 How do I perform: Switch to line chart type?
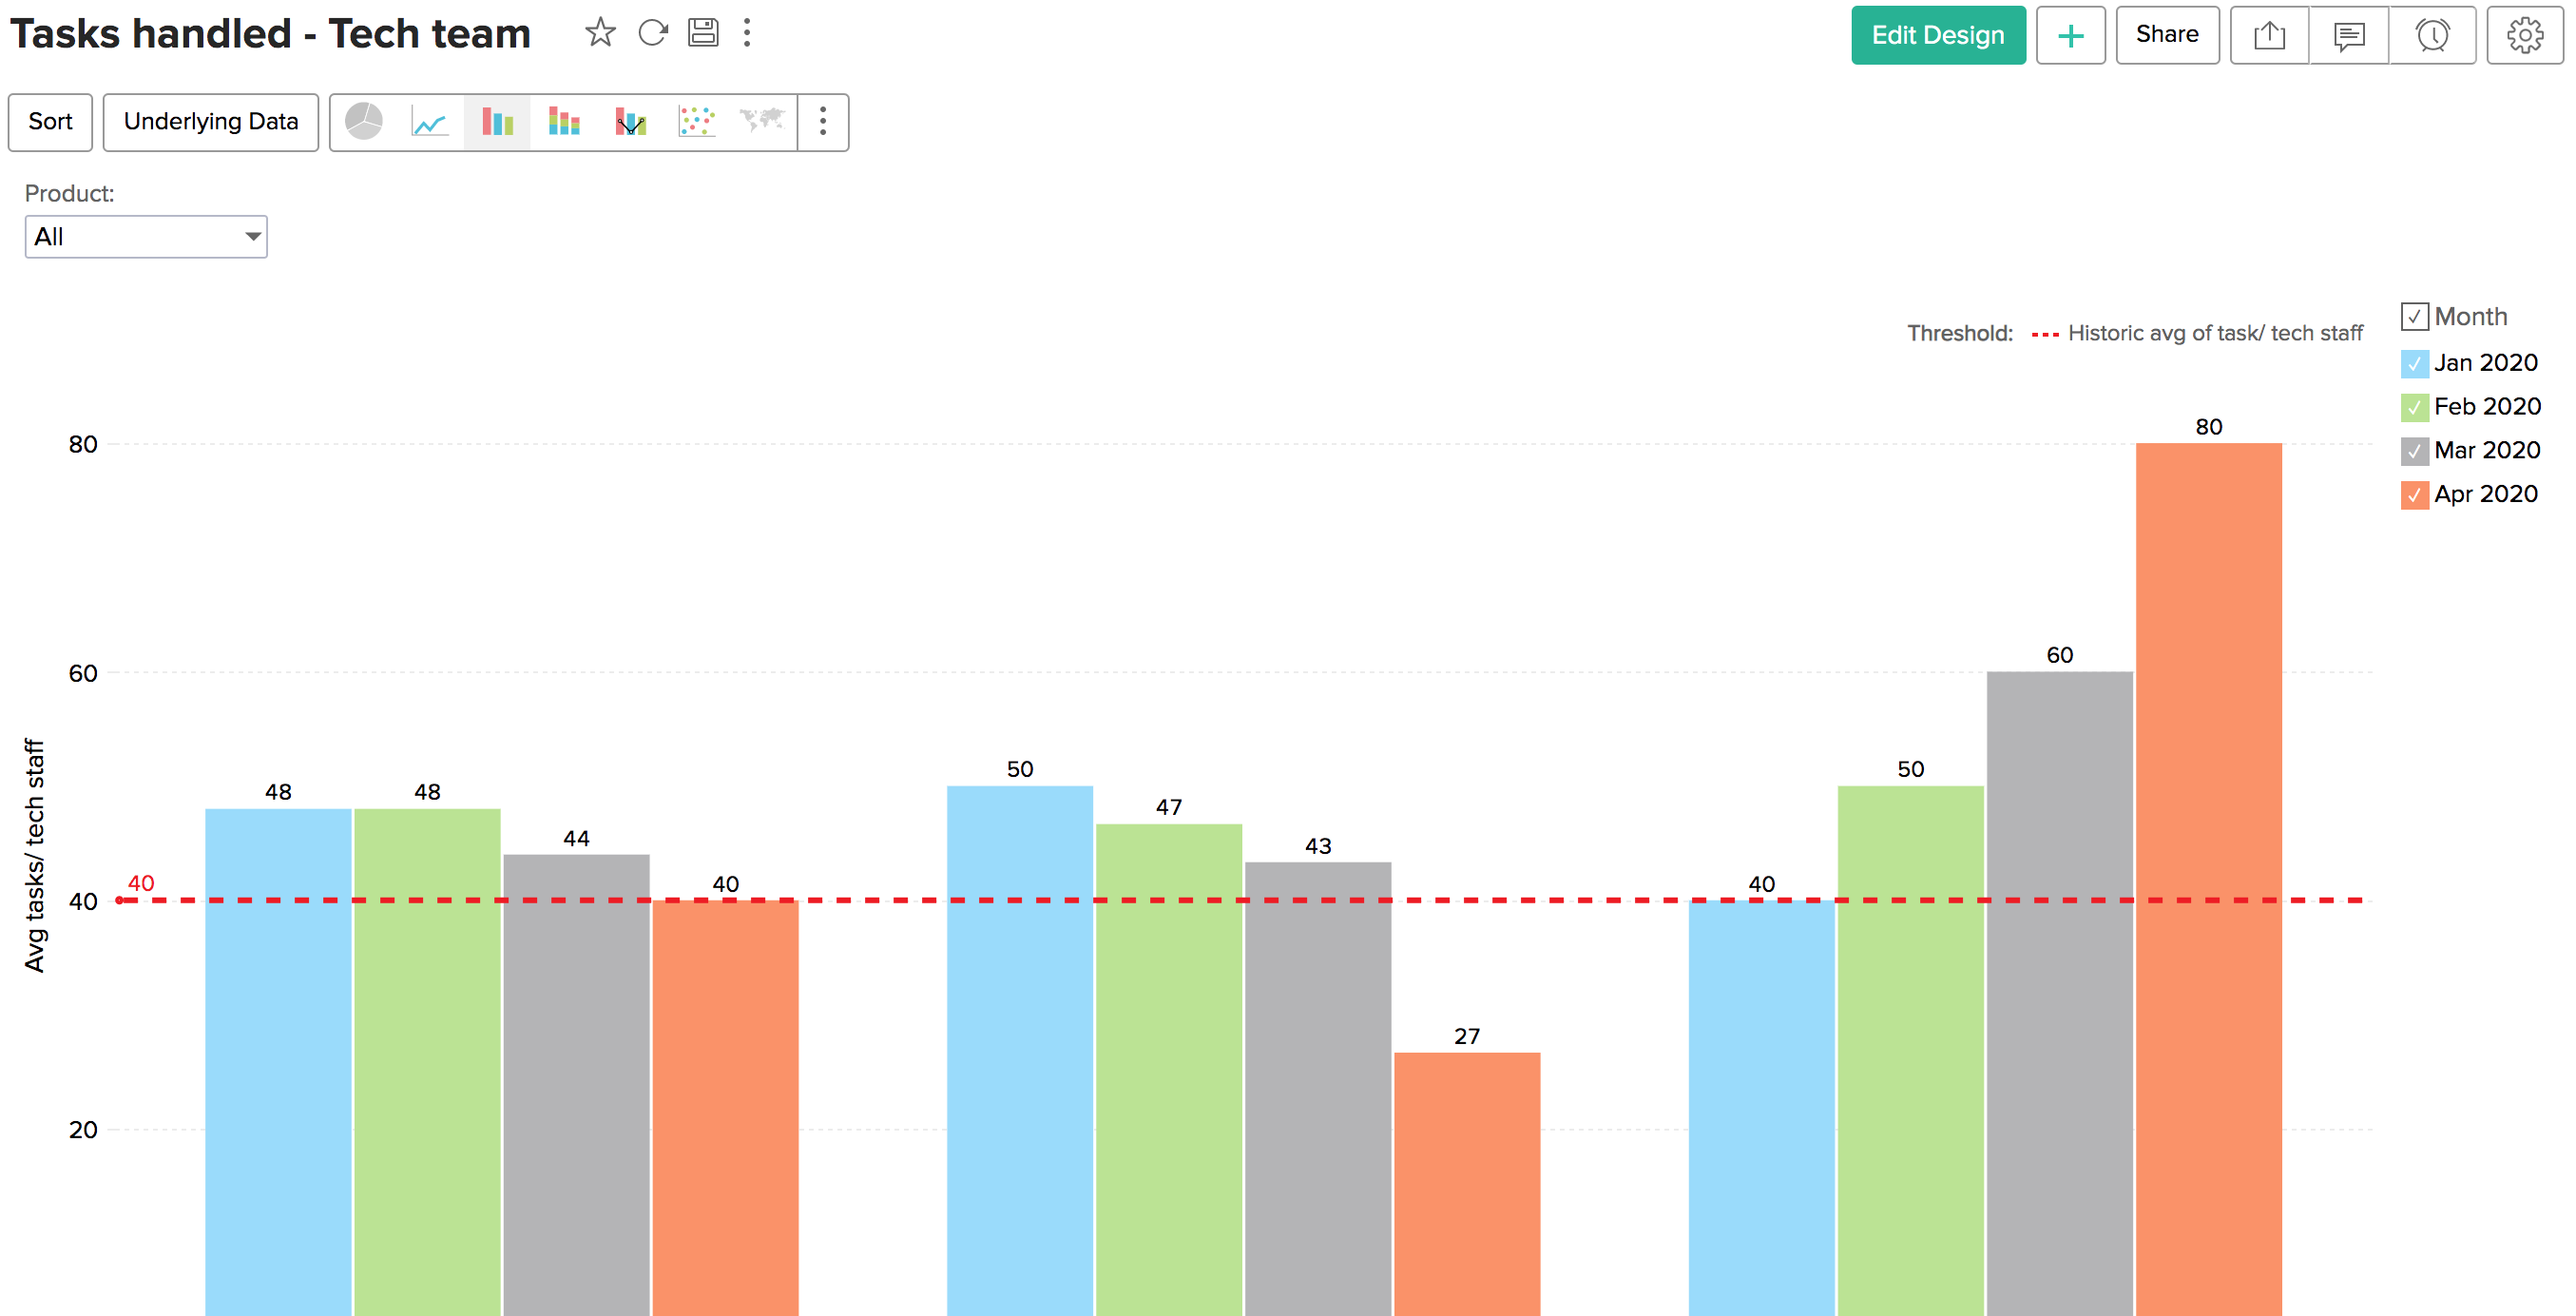pyautogui.click(x=430, y=122)
